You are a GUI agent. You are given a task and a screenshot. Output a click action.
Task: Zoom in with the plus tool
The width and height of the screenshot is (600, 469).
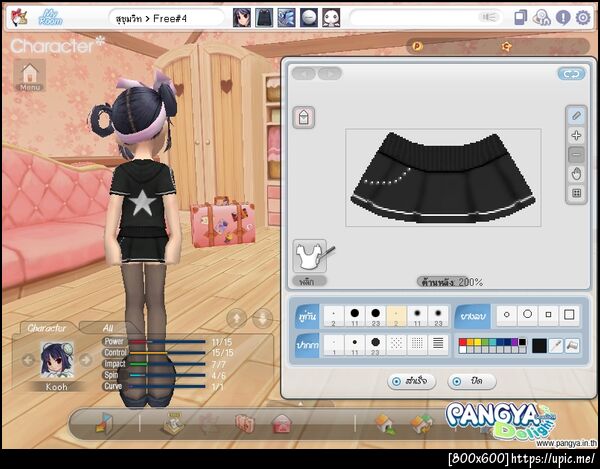[576, 135]
